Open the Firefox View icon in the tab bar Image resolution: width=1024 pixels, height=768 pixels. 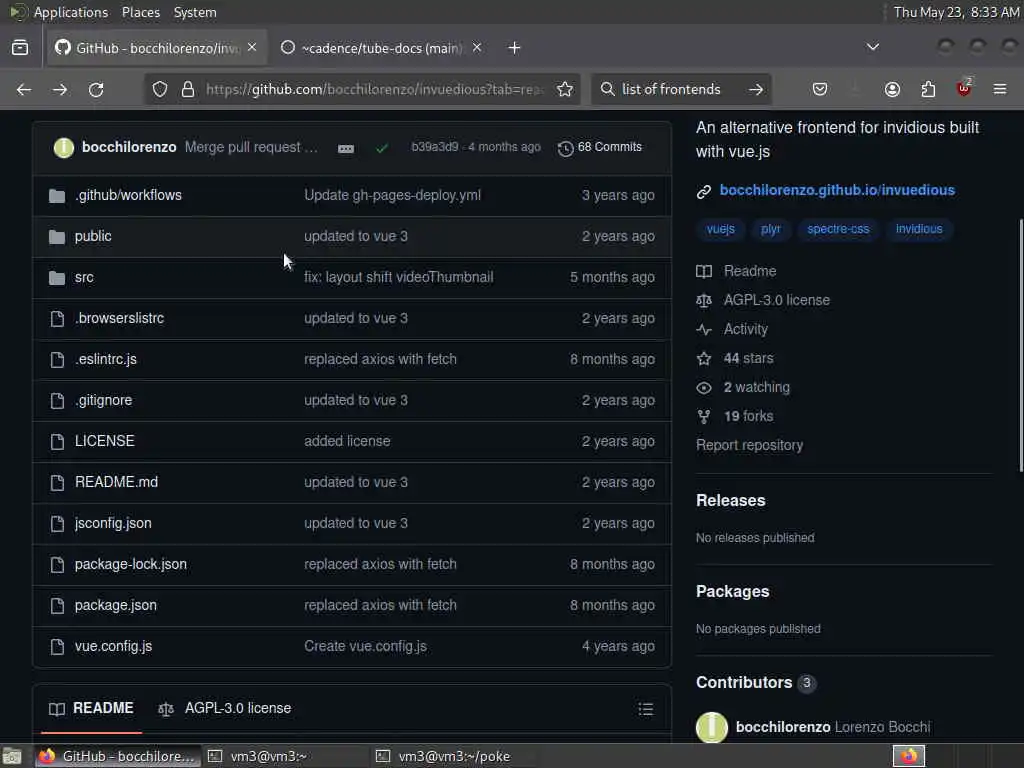[x=20, y=48]
